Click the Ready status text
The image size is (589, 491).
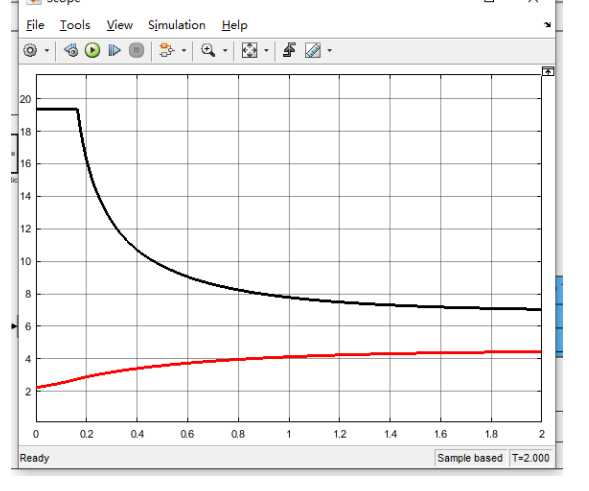click(35, 458)
